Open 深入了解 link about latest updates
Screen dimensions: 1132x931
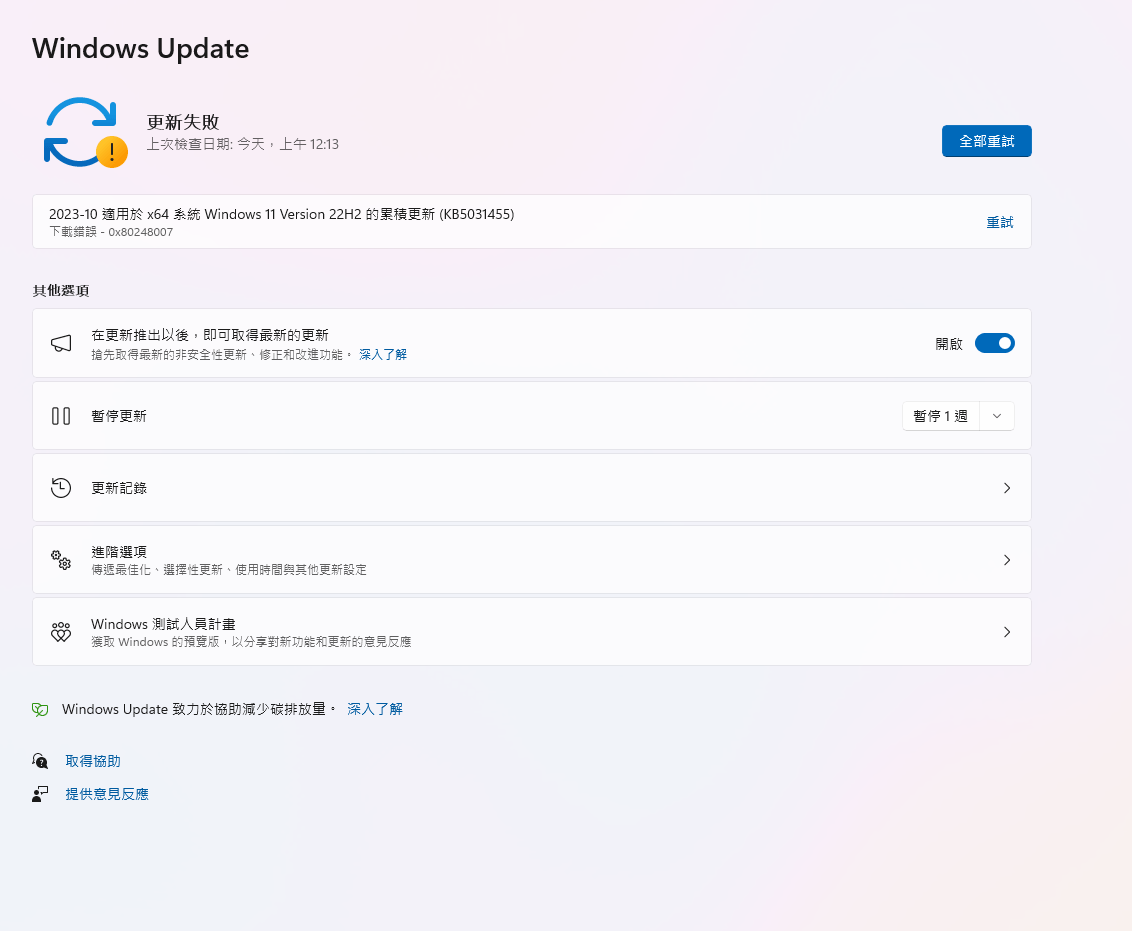coord(383,354)
